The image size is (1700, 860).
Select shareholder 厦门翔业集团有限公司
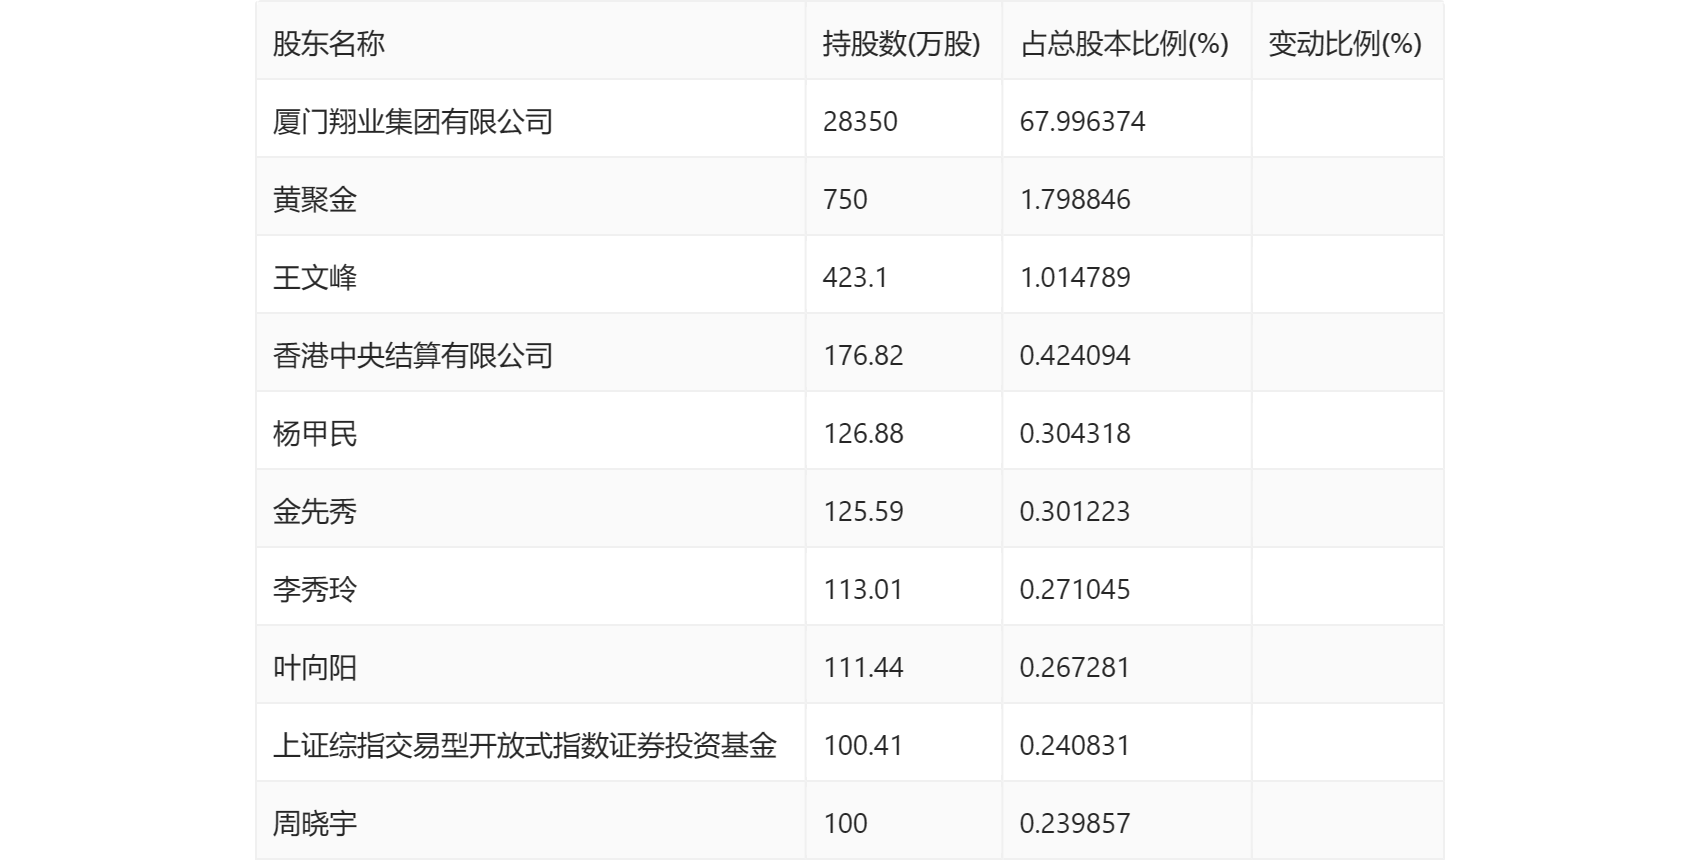413,122
